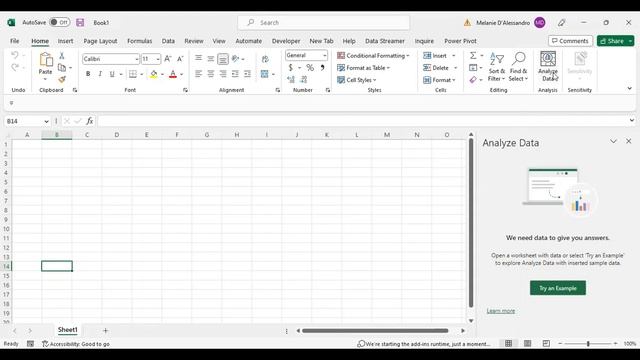
Task: Open the Learn more link
Action: tap(501, 311)
